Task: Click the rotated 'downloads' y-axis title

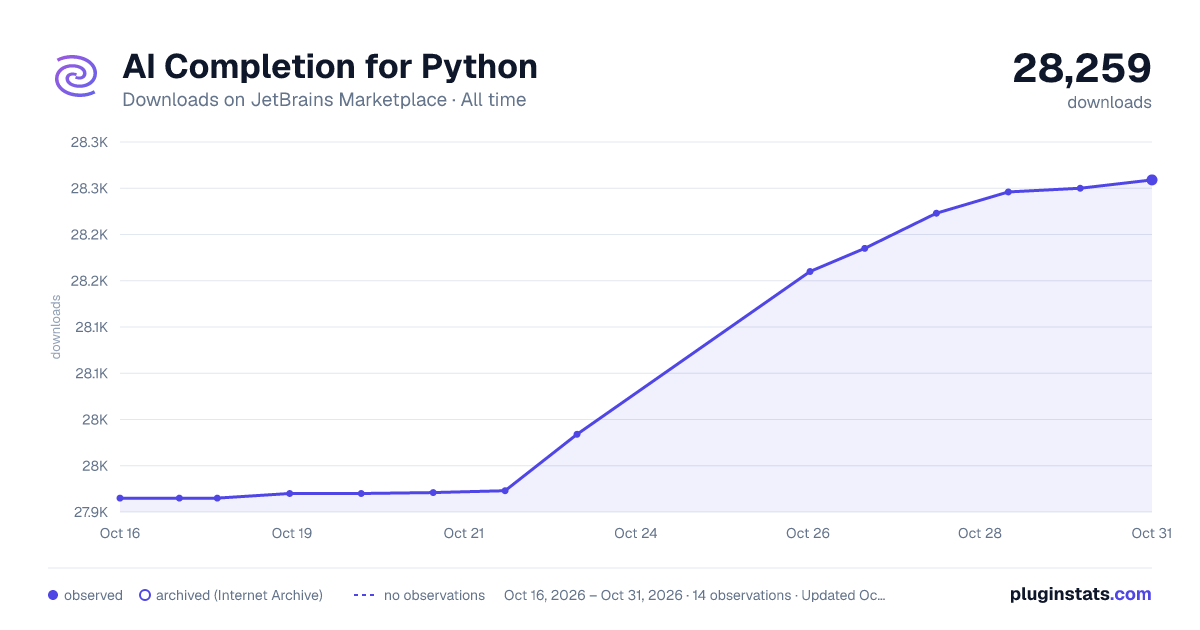Action: tap(56, 327)
